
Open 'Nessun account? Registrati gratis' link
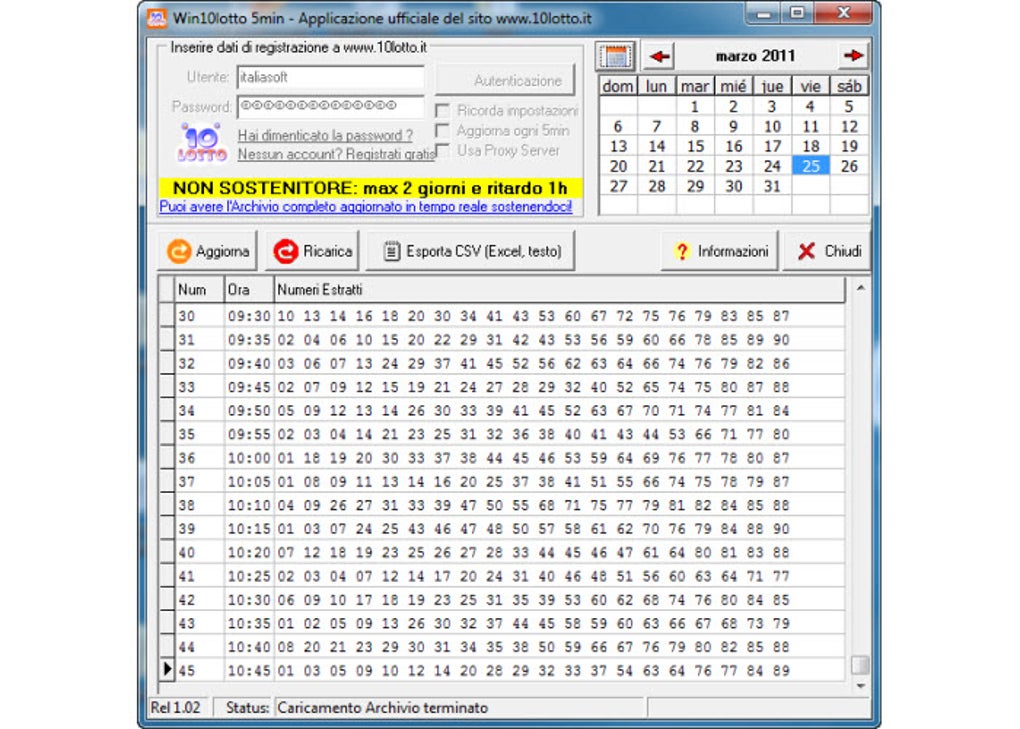[x=336, y=154]
